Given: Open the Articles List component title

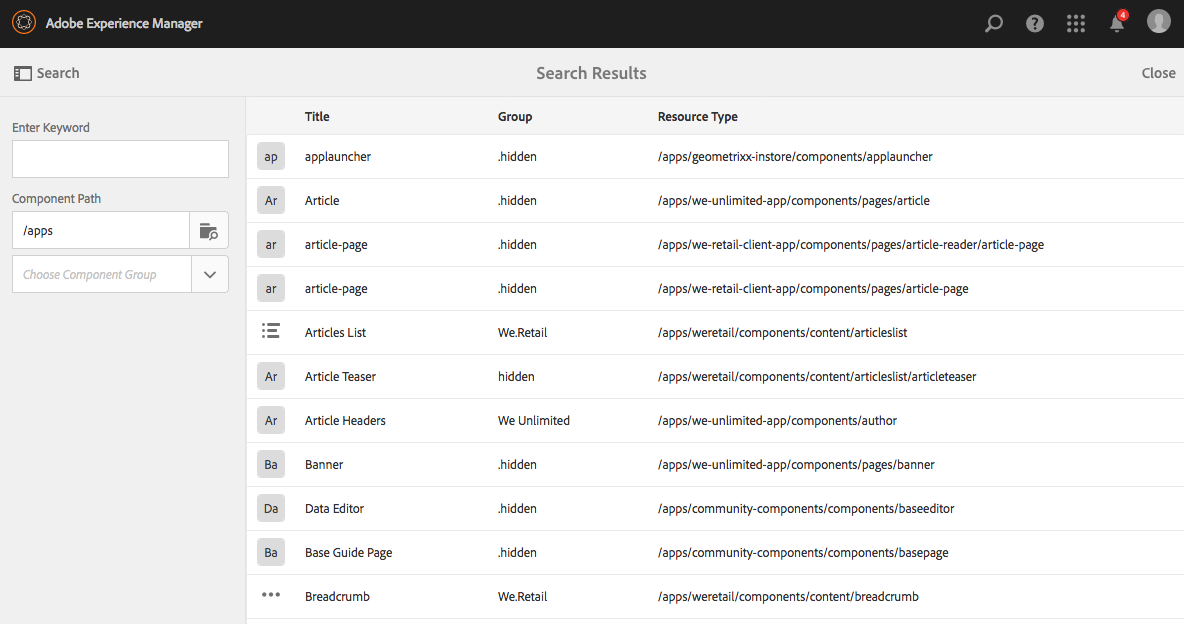Looking at the screenshot, I should pos(335,332).
